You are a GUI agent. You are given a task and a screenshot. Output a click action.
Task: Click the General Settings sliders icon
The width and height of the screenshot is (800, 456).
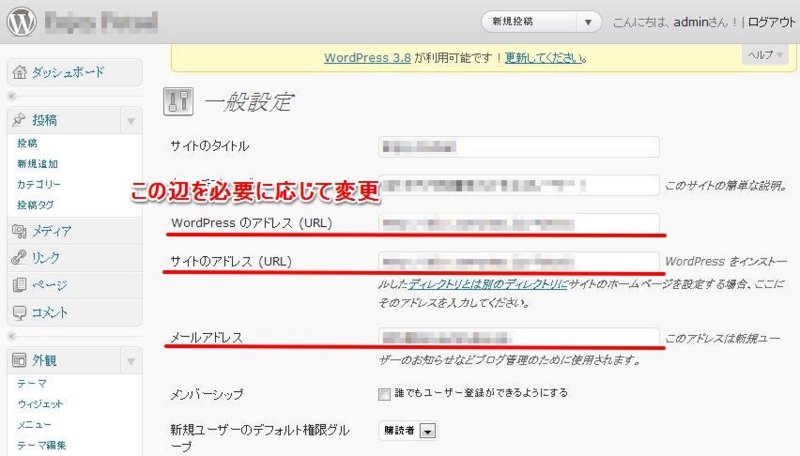(x=178, y=102)
